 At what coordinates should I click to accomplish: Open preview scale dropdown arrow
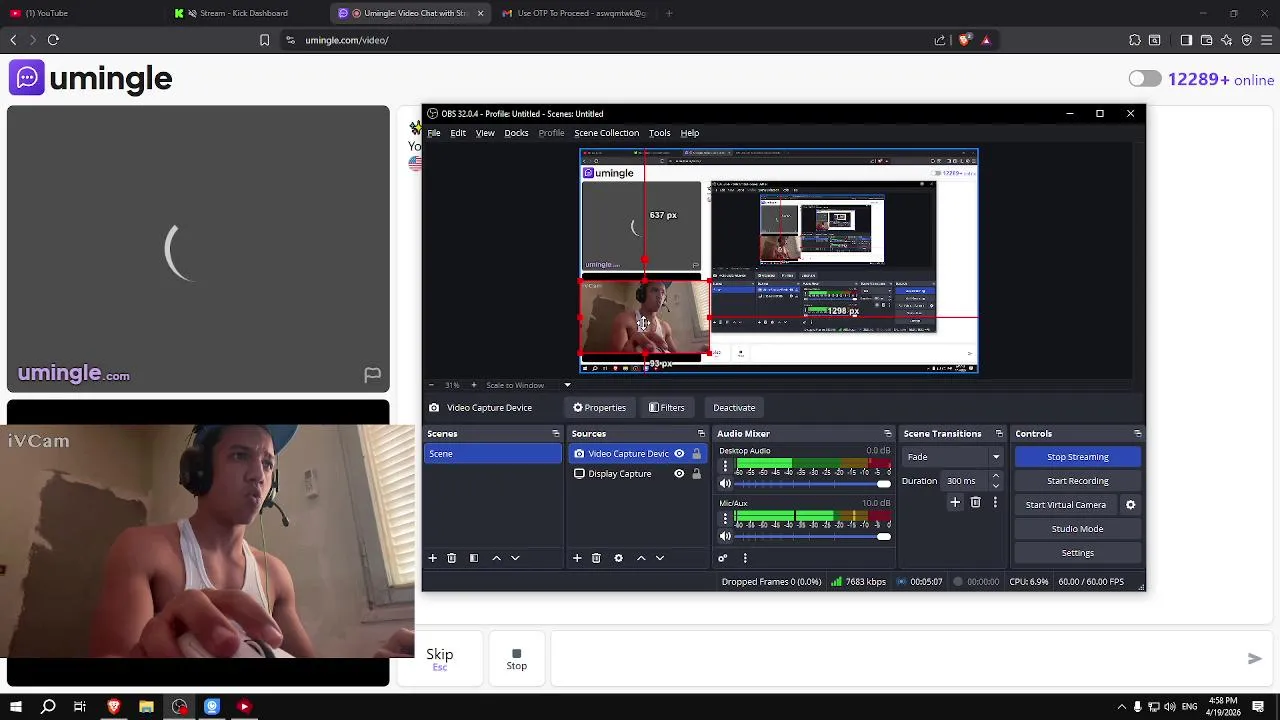(567, 385)
